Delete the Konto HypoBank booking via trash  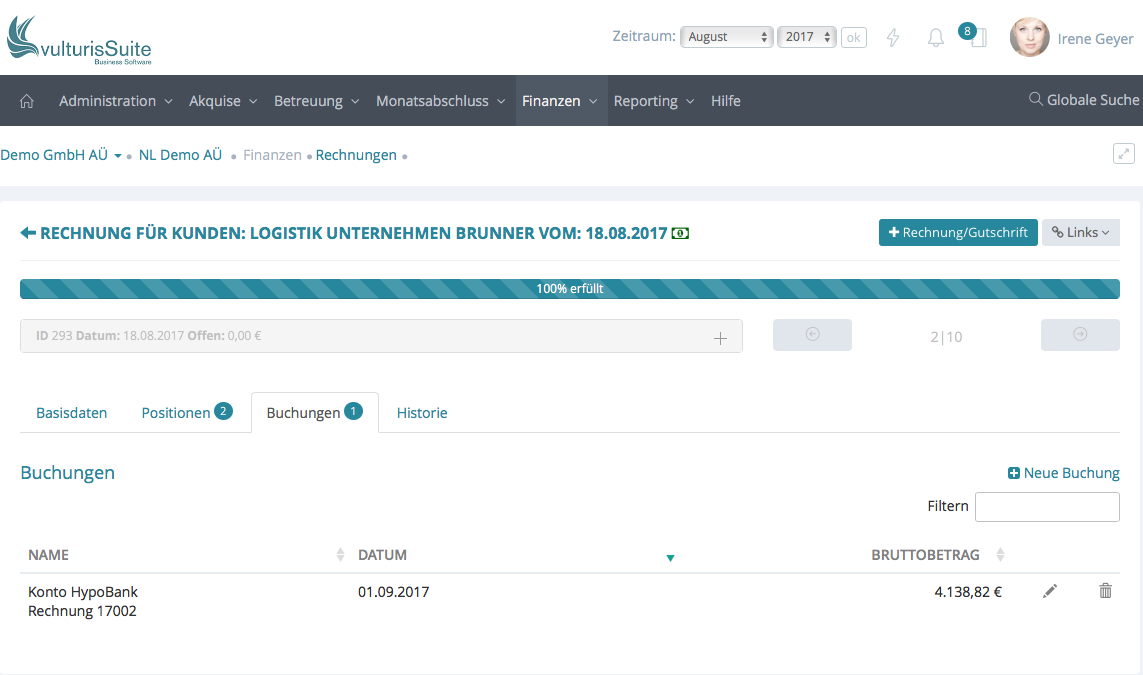(1105, 591)
